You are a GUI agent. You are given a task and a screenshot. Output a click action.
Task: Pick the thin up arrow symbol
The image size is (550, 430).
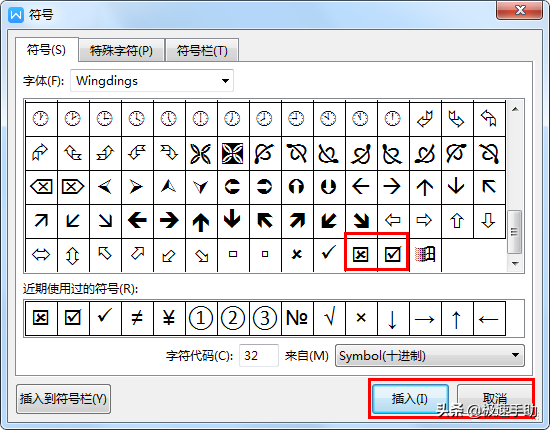[425, 187]
